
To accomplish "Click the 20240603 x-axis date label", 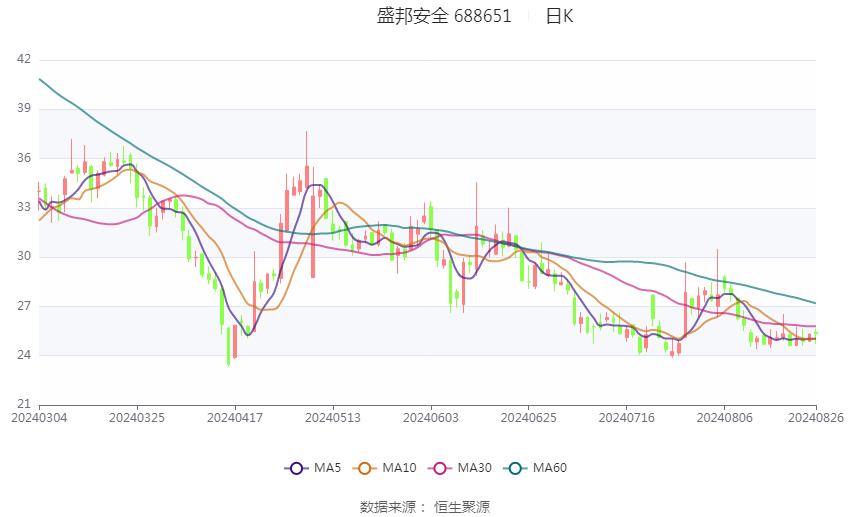I will click(x=430, y=418).
